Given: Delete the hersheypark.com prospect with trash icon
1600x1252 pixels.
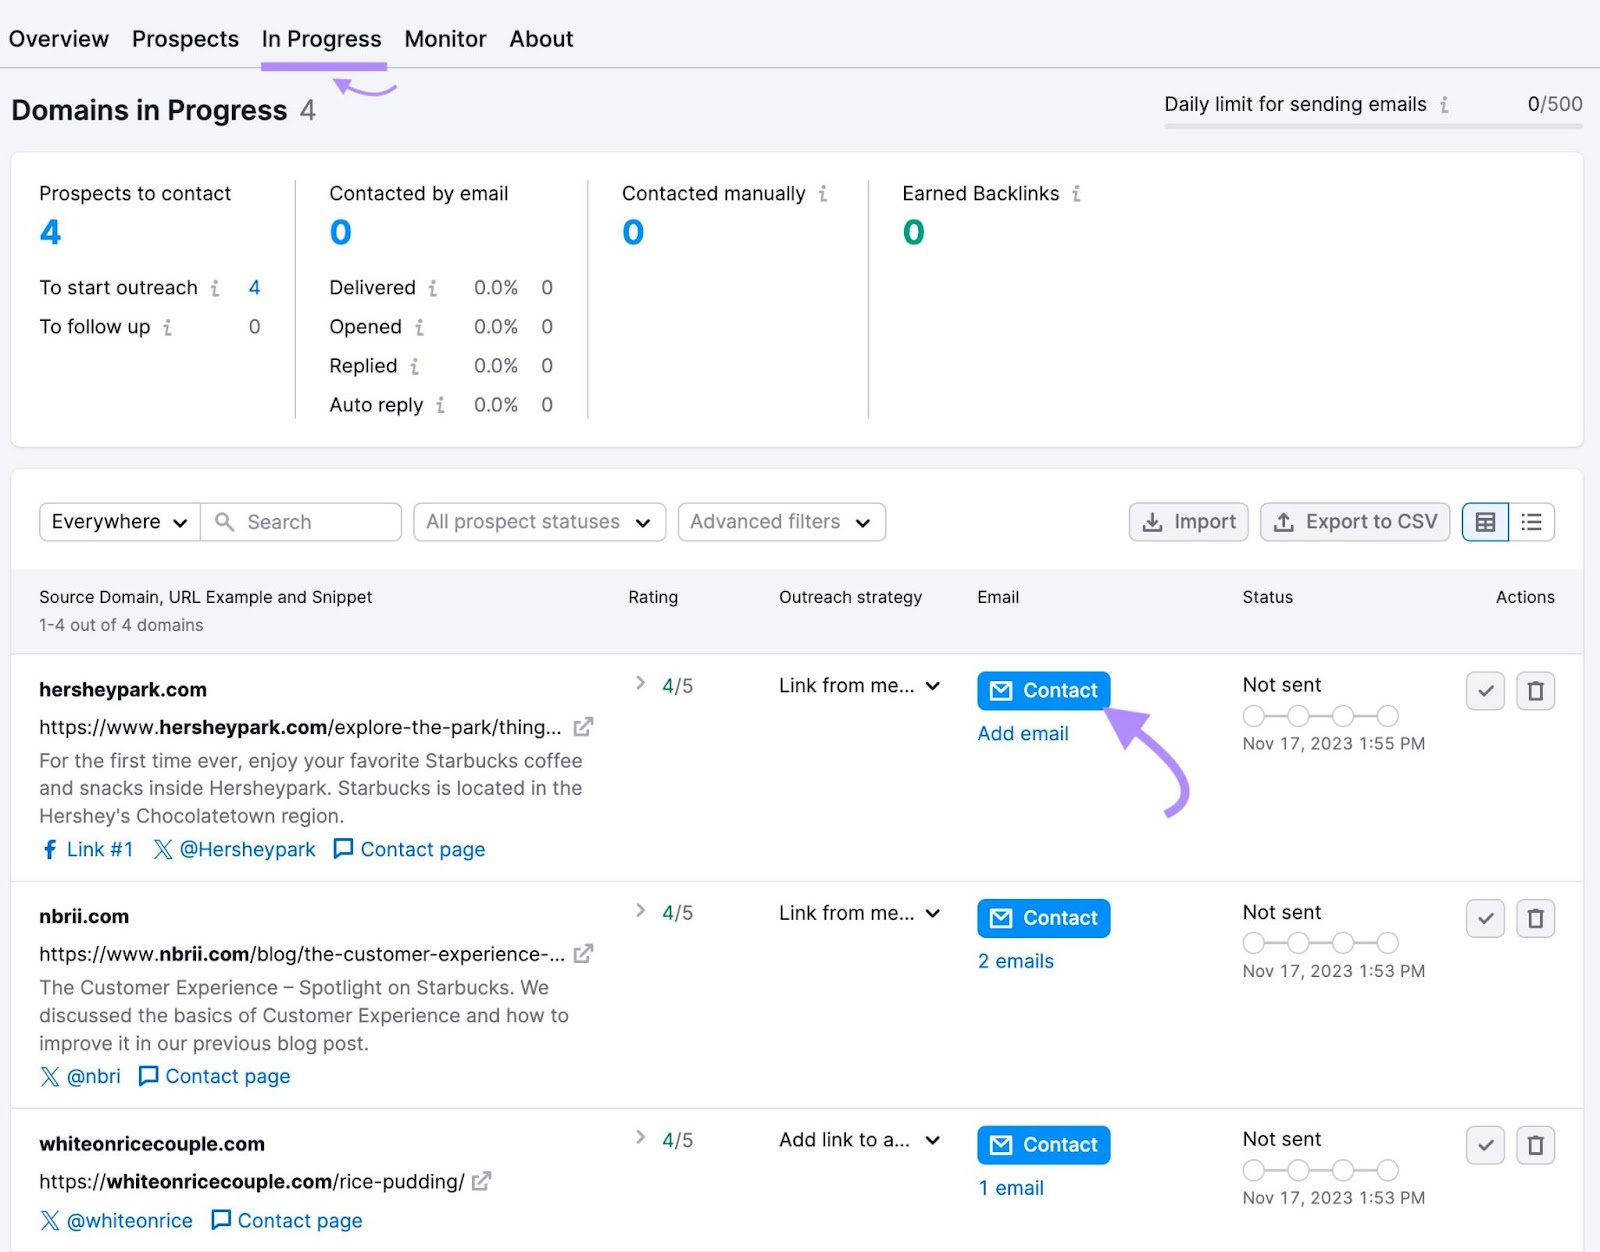Looking at the screenshot, I should pos(1535,691).
